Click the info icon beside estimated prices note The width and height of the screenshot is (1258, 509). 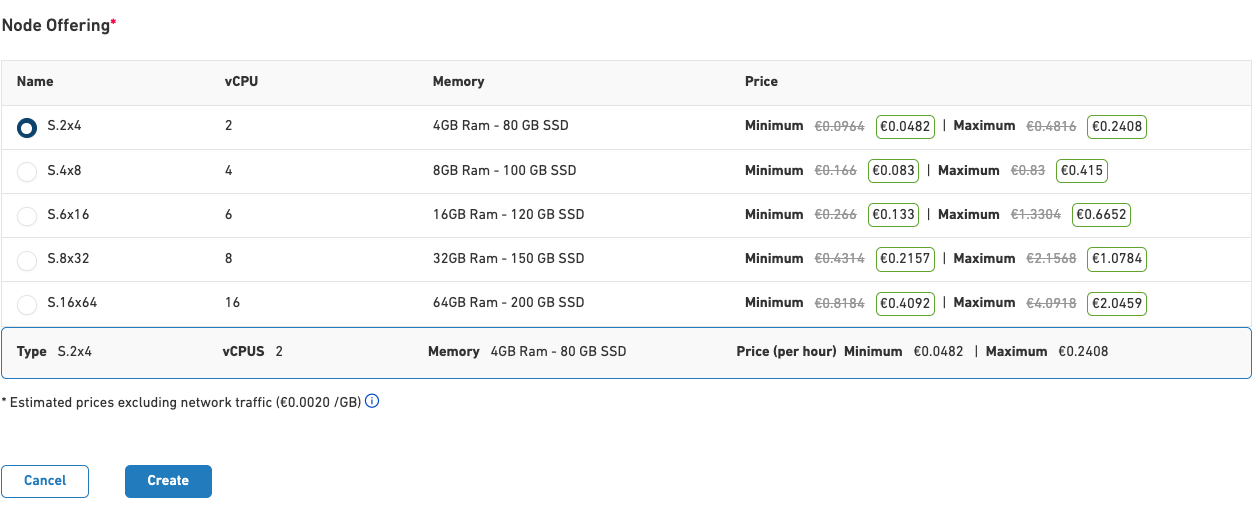coord(372,402)
